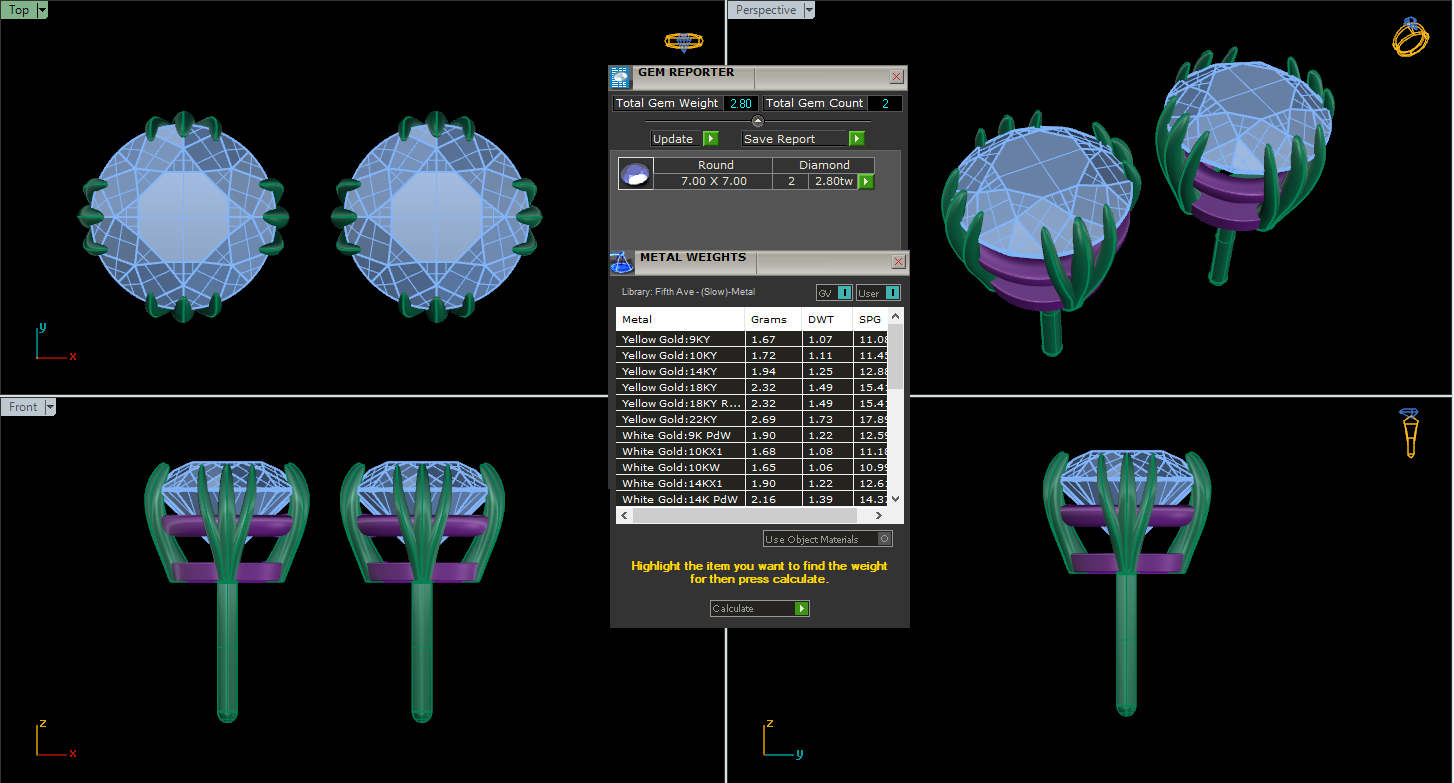Click green arrow next to 2.80tw
1454x783 pixels.
866,182
